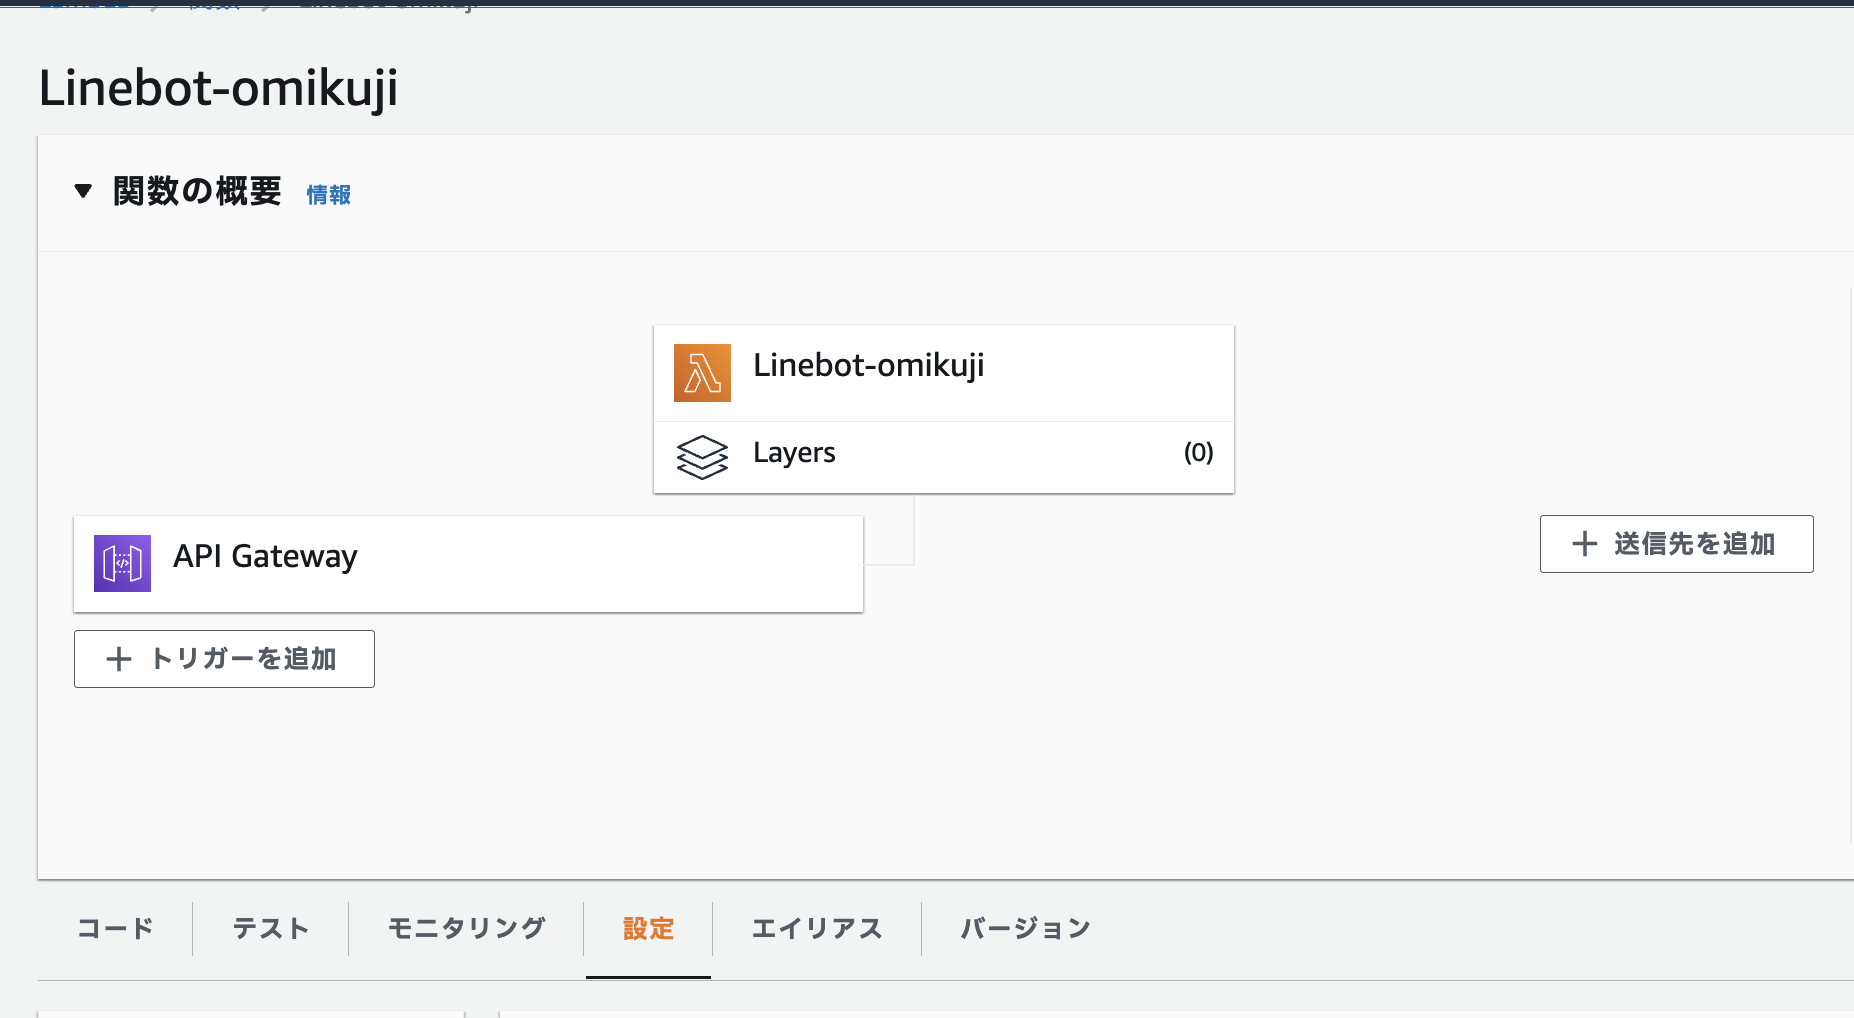Screen dimensions: 1854x1018
Task: Select the purple API Gateway trigger icon
Action: coord(121,563)
